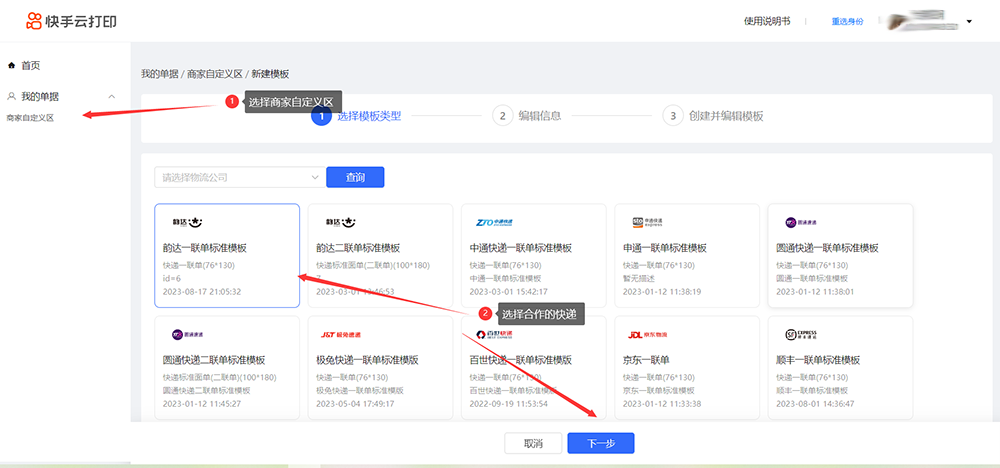Click the 下一步 button
1000x468 pixels.
click(x=601, y=444)
